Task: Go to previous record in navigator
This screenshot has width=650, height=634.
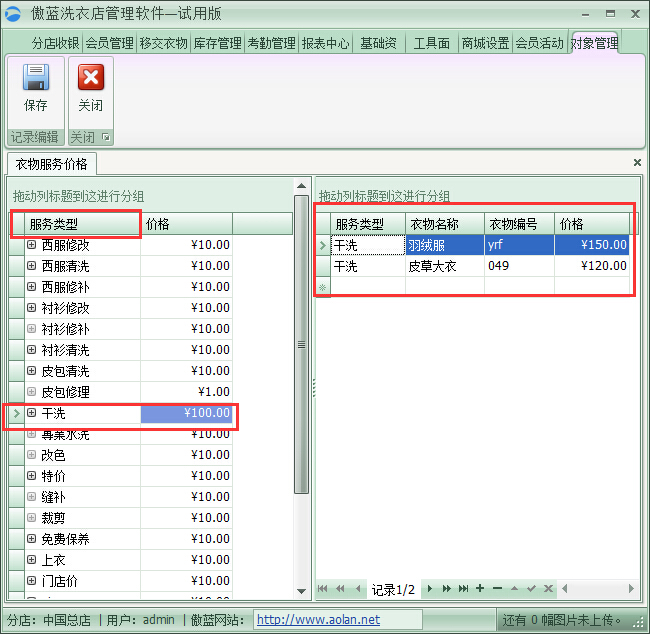Action: click(x=358, y=588)
